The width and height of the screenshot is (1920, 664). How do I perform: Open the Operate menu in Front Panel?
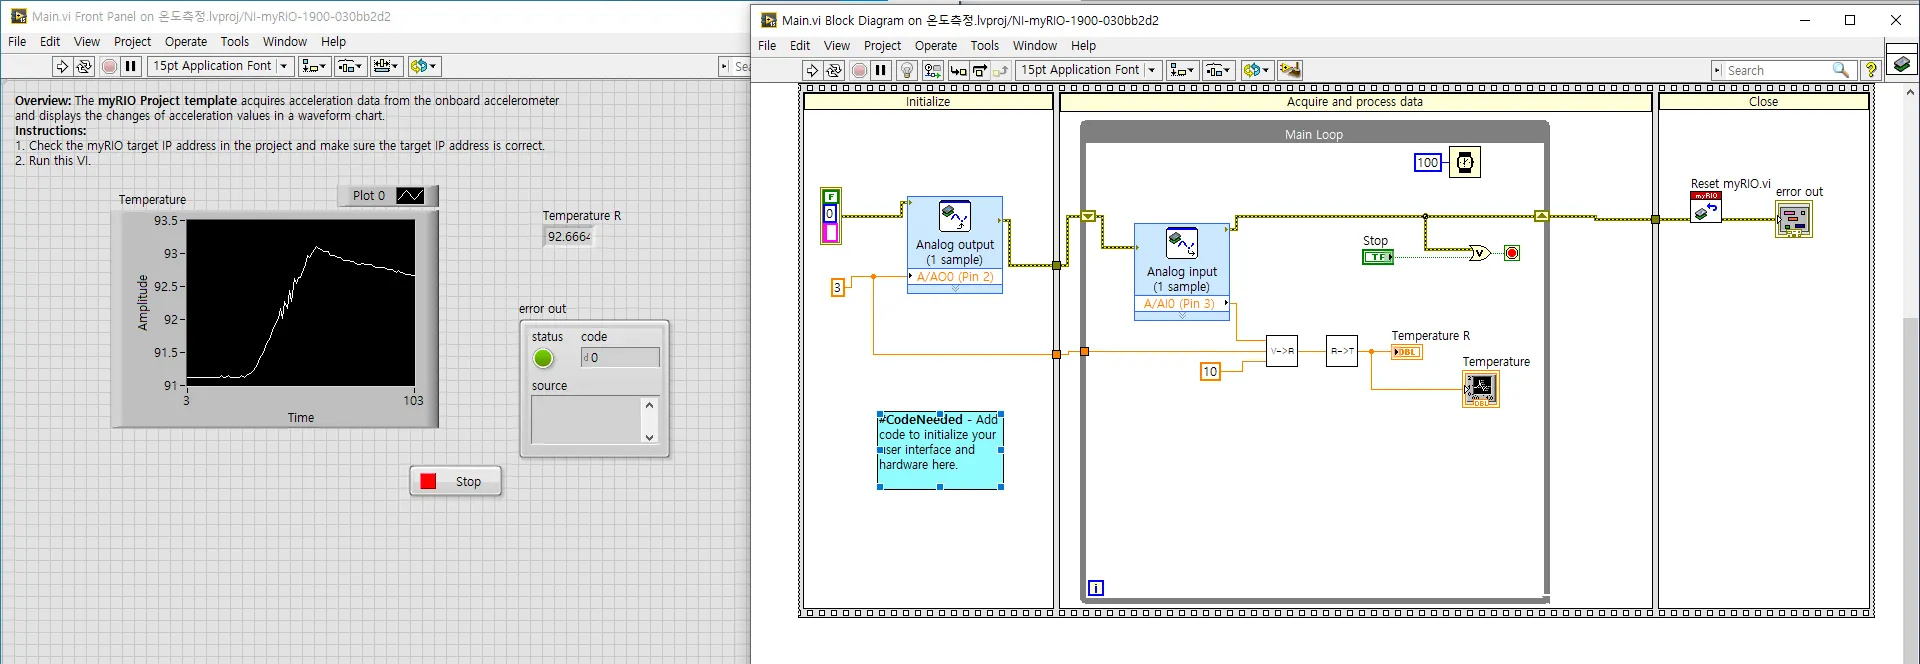click(x=185, y=42)
